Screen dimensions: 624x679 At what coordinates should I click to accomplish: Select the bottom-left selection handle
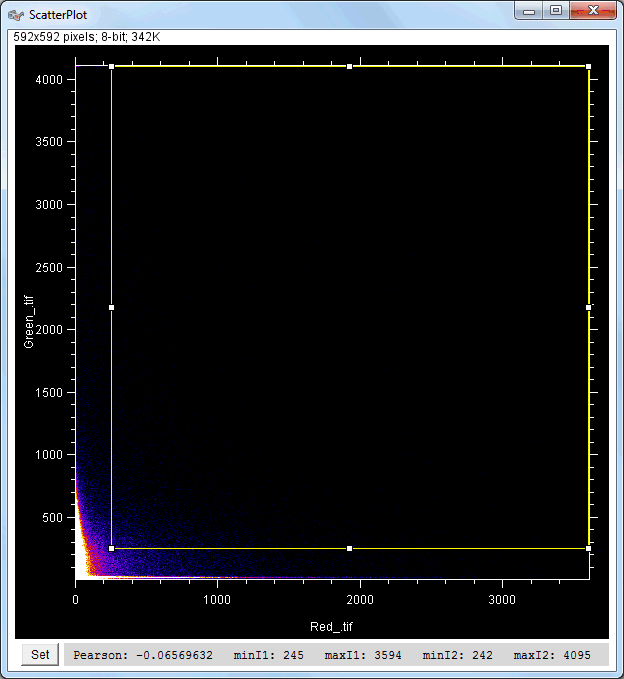click(111, 549)
